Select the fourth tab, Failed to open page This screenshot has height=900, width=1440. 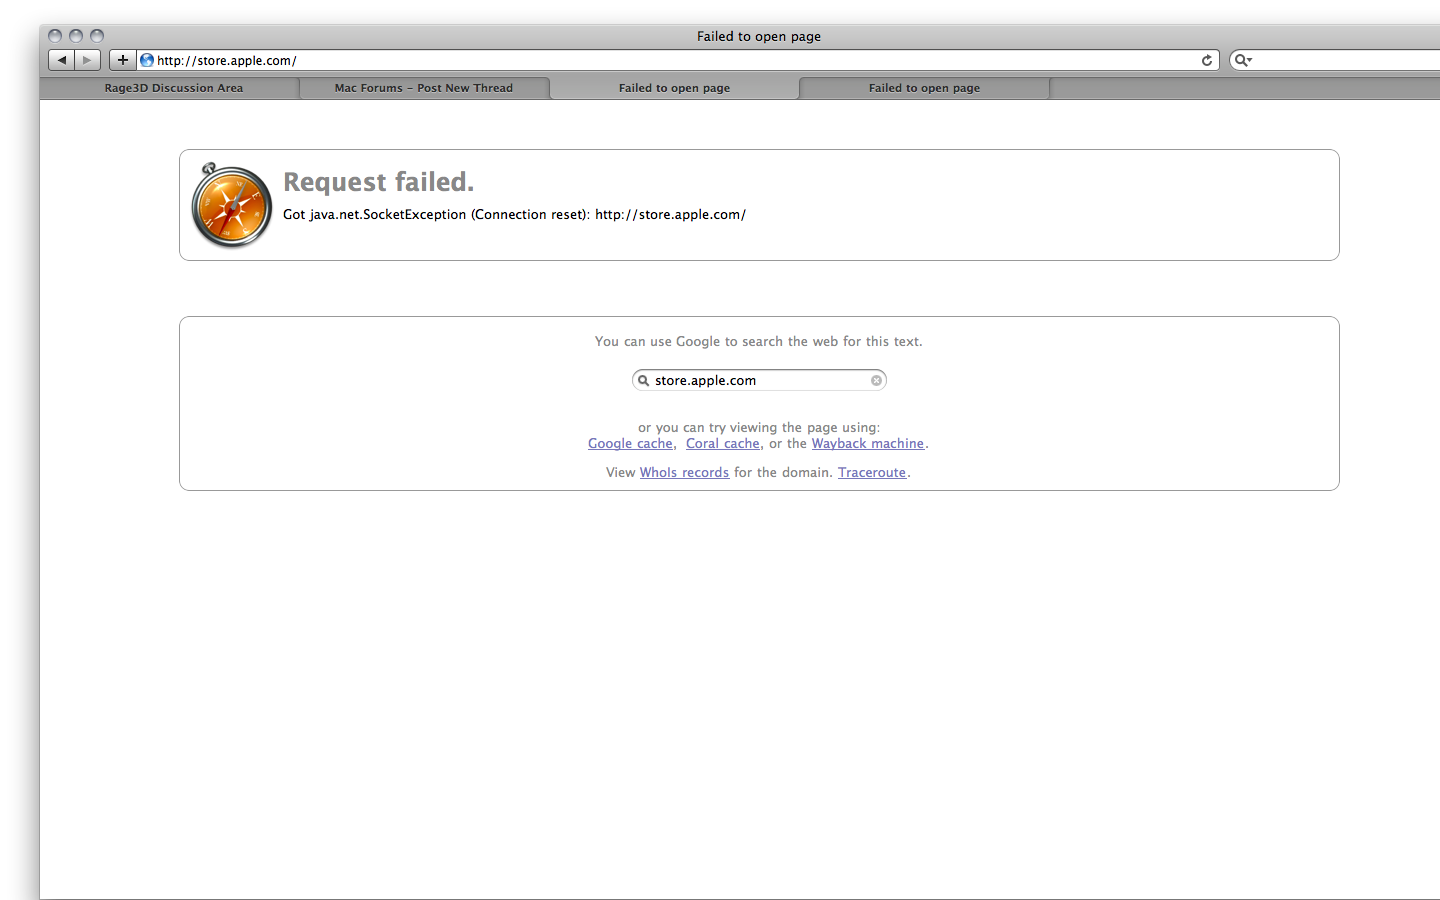[924, 88]
